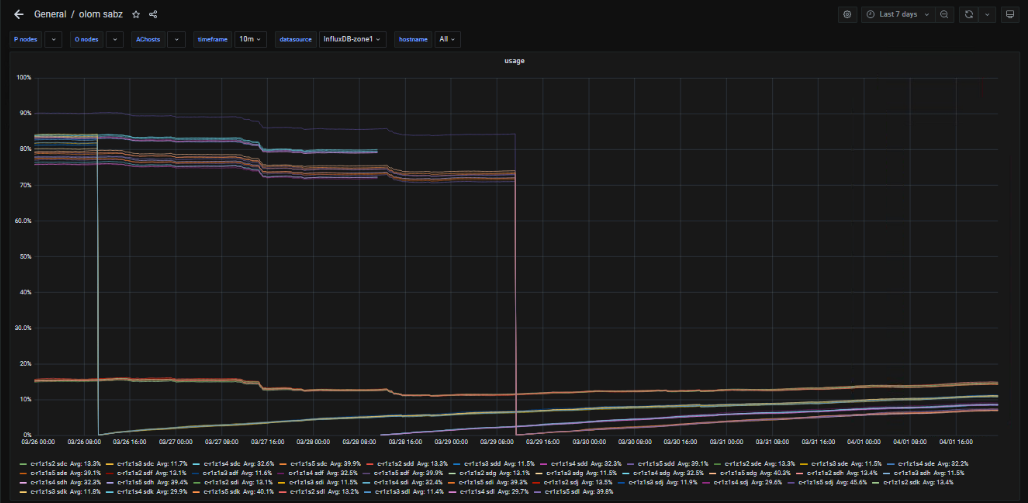This screenshot has width=1028, height=503.
Task: Expand the P nodes variable dropdown
Action: tap(53, 39)
